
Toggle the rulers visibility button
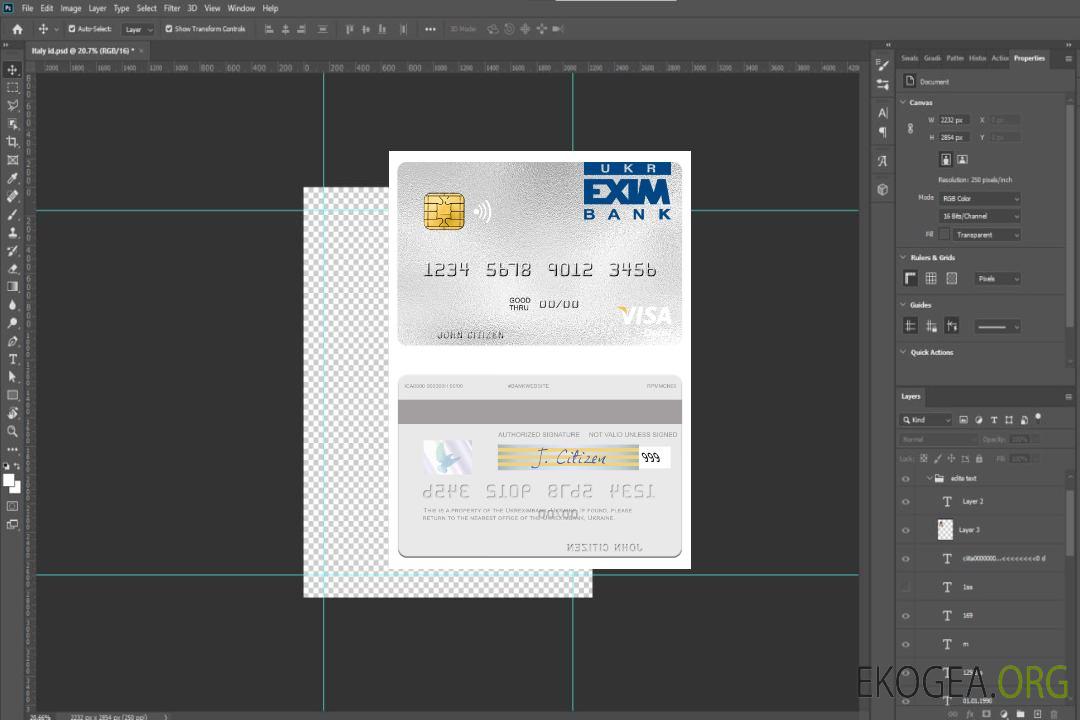click(x=910, y=278)
